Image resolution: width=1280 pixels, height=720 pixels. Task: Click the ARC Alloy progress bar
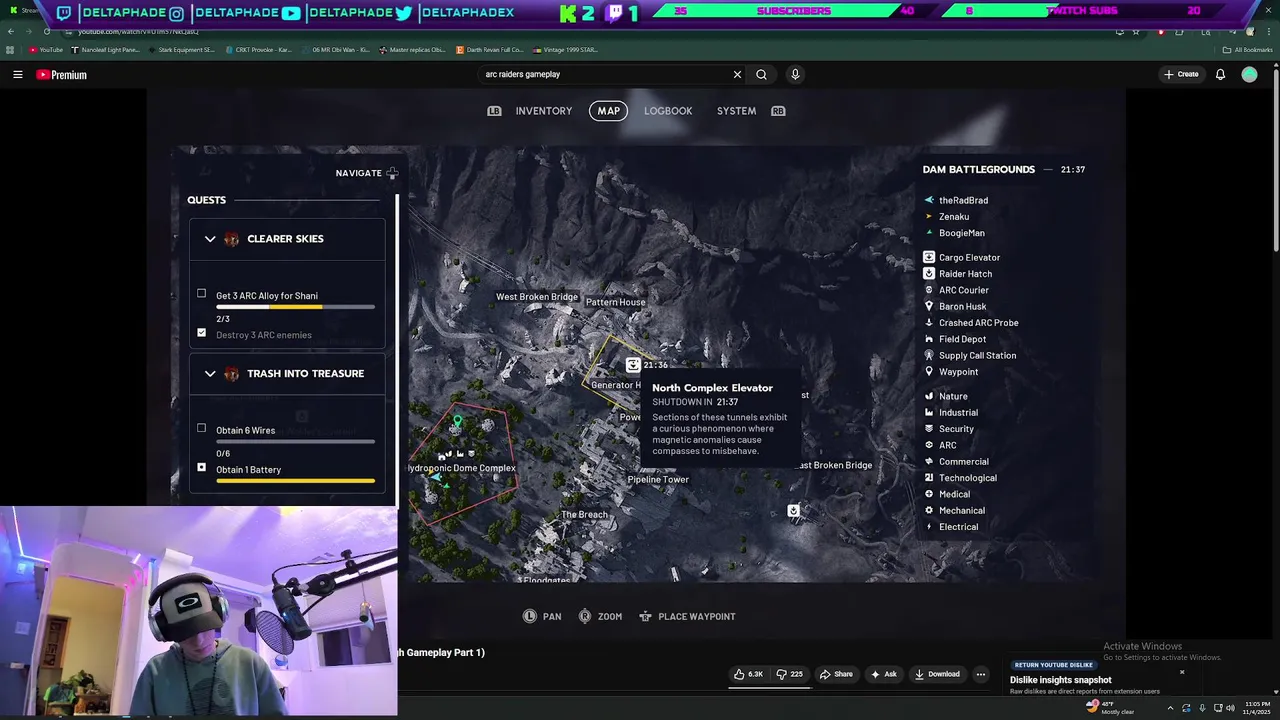click(296, 307)
